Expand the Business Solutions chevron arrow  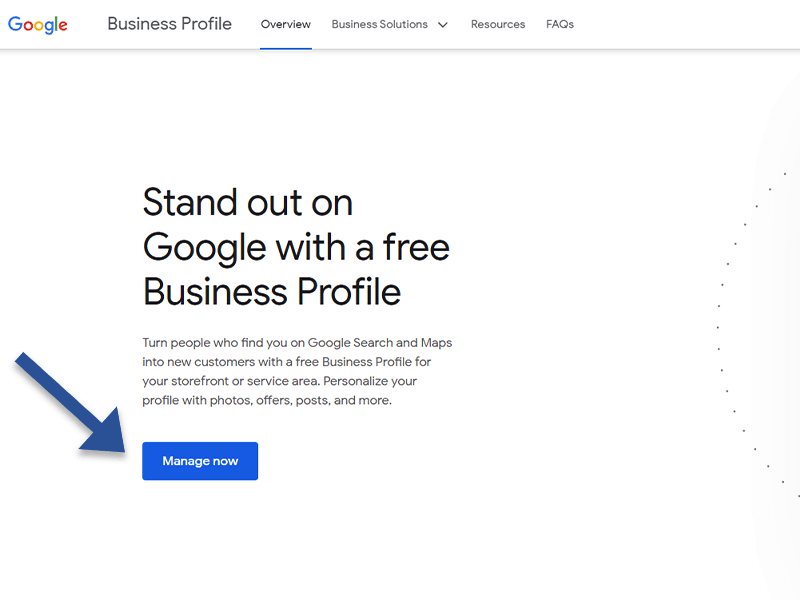tap(443, 24)
